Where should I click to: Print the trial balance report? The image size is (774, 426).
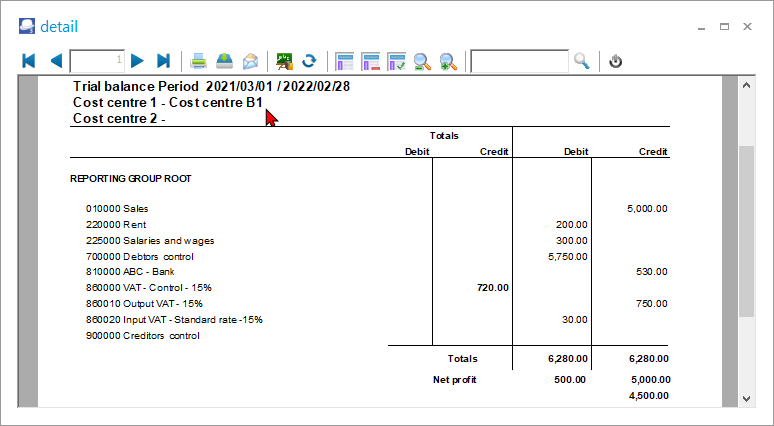click(x=199, y=61)
